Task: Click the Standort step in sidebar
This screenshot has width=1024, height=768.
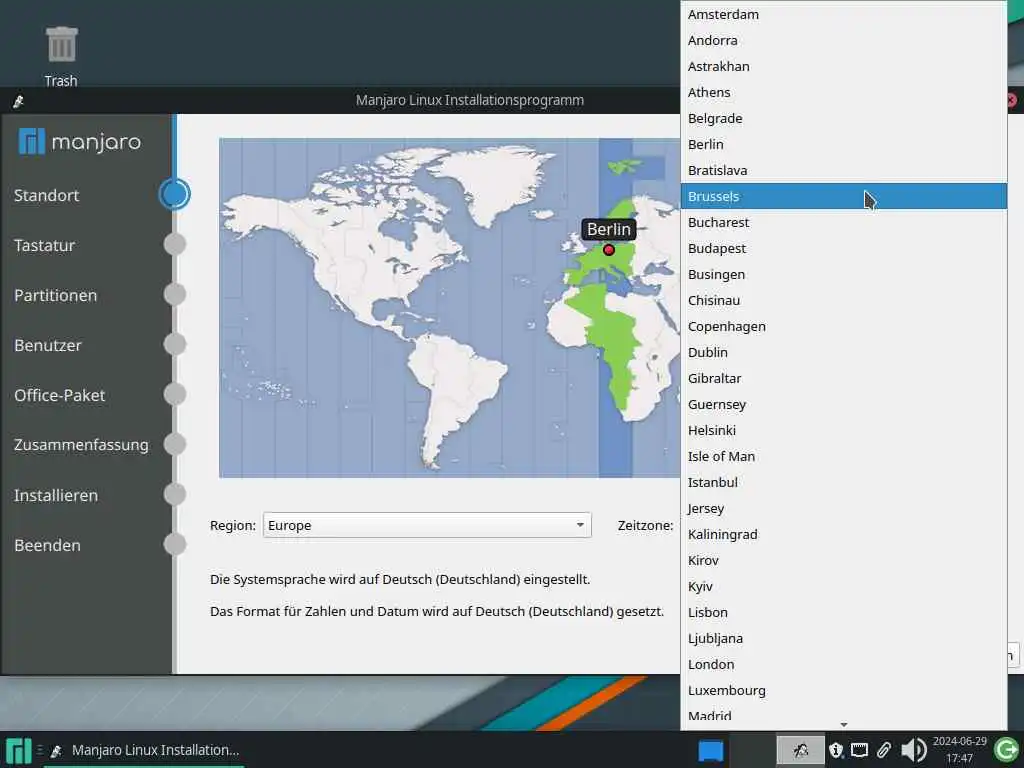Action: [x=46, y=195]
